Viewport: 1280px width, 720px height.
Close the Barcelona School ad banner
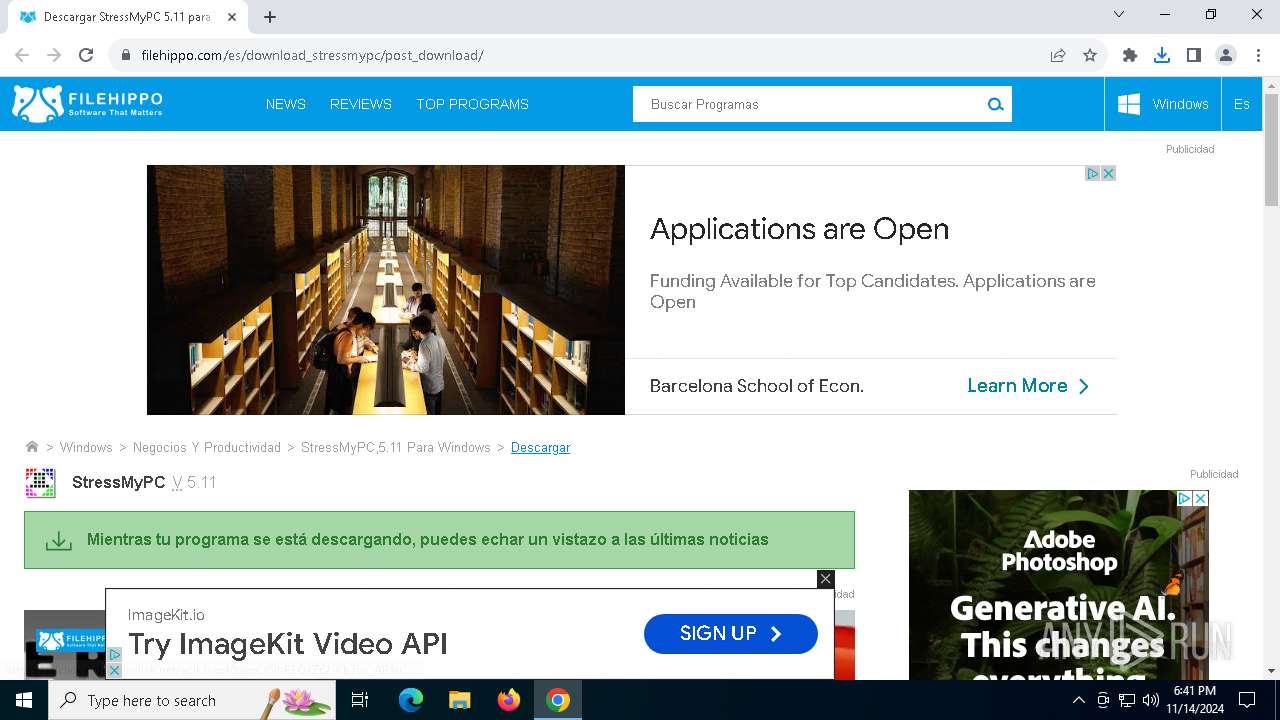coord(1108,173)
